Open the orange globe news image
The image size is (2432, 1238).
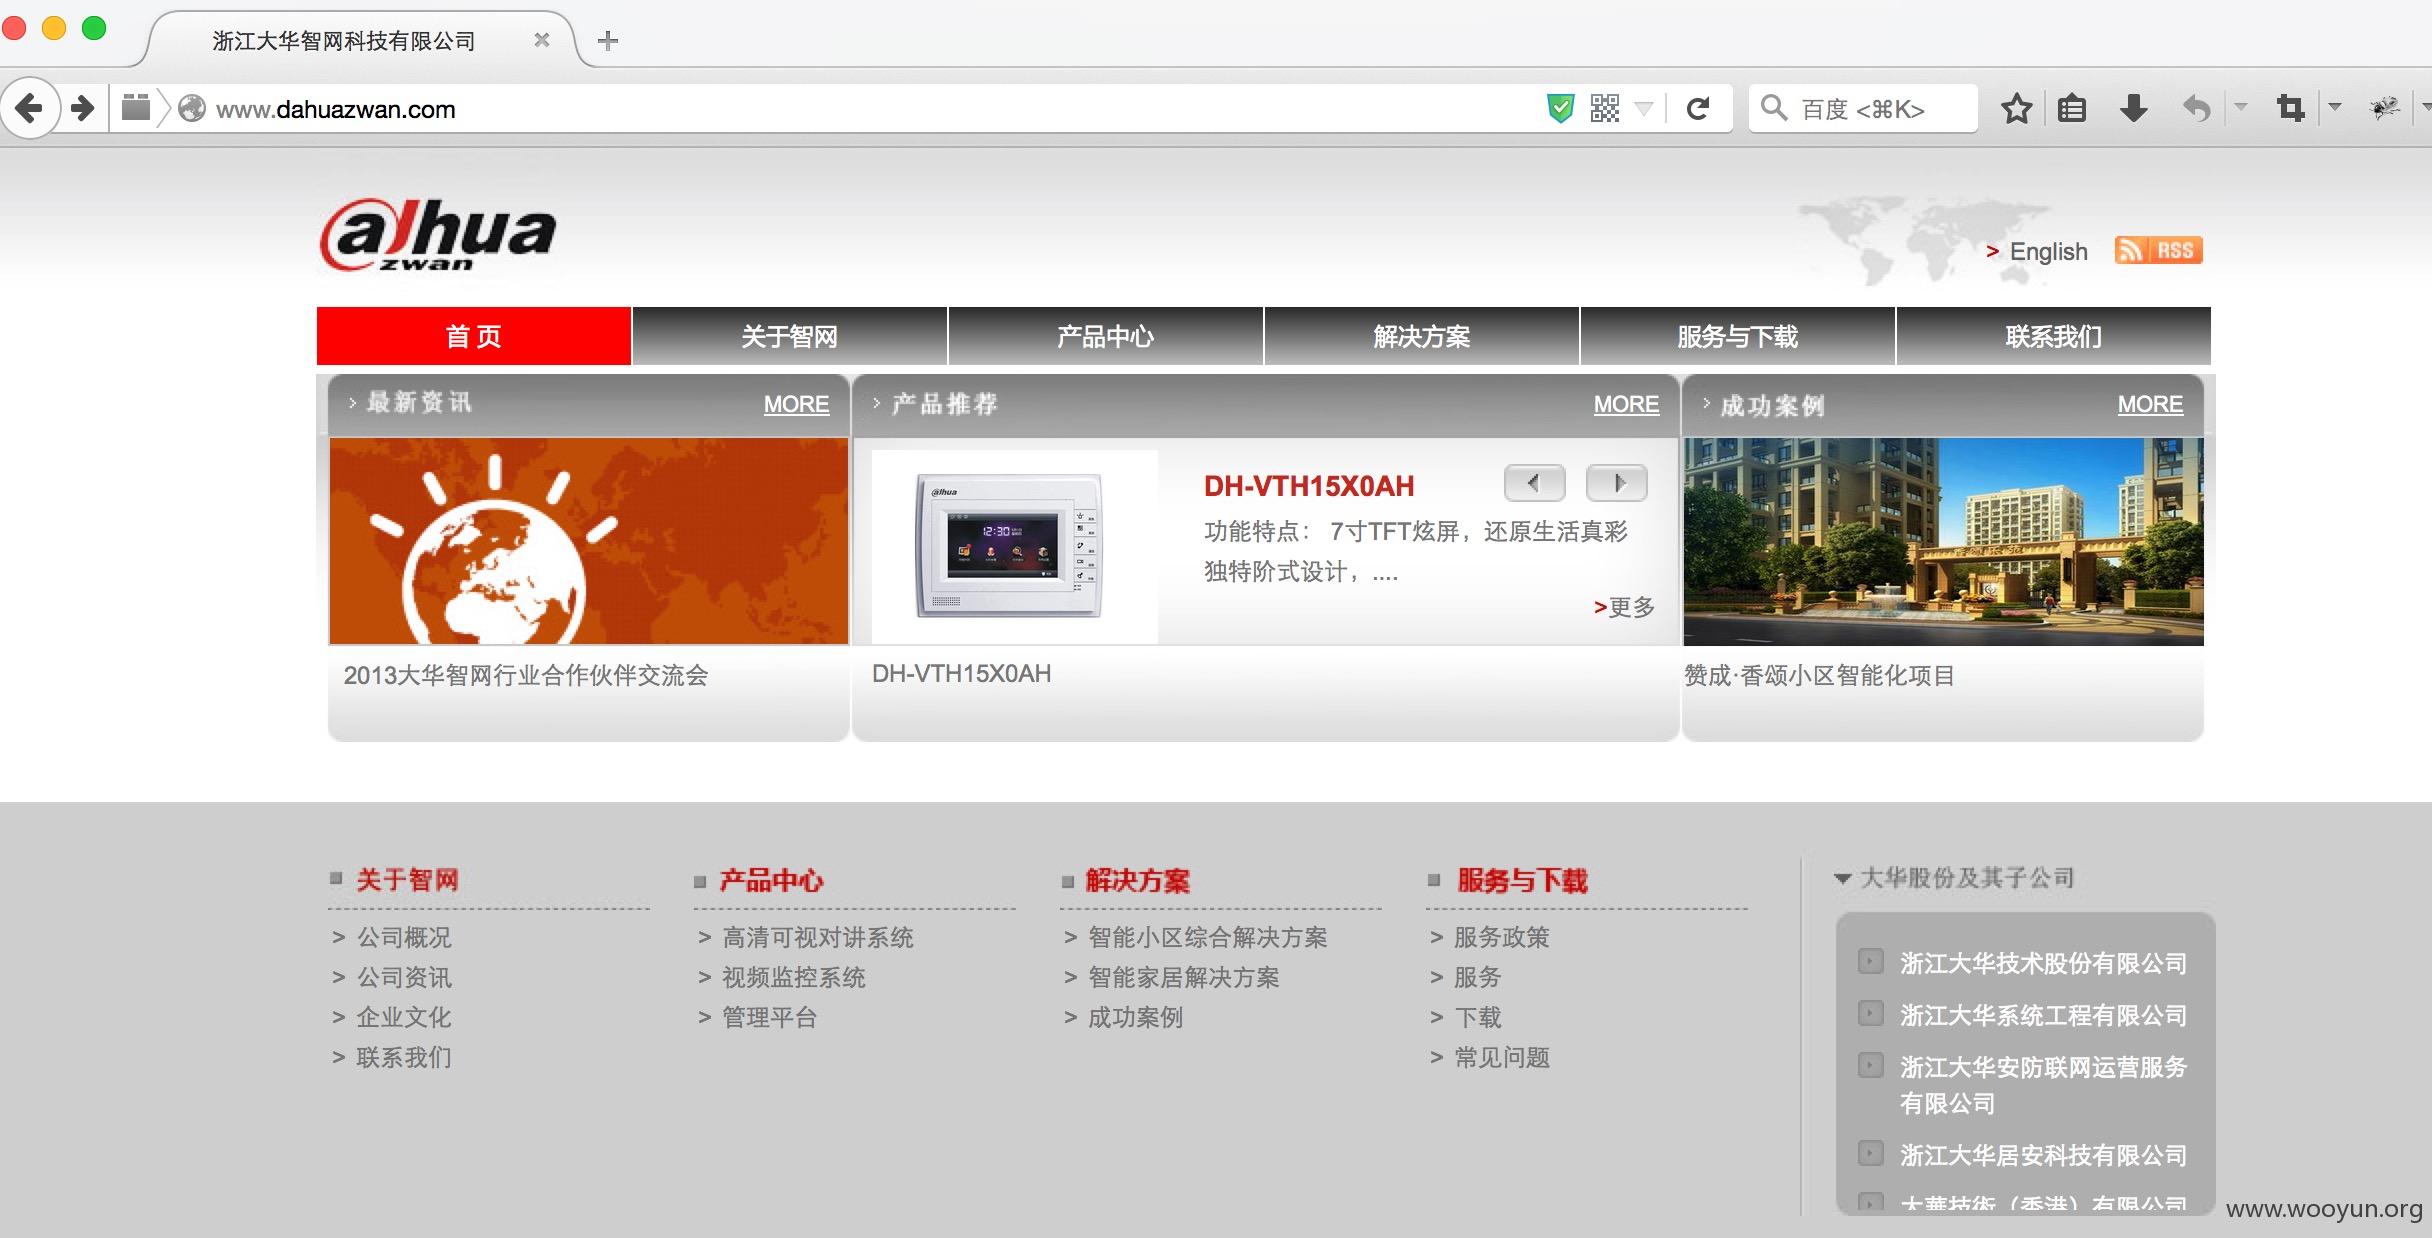(589, 541)
